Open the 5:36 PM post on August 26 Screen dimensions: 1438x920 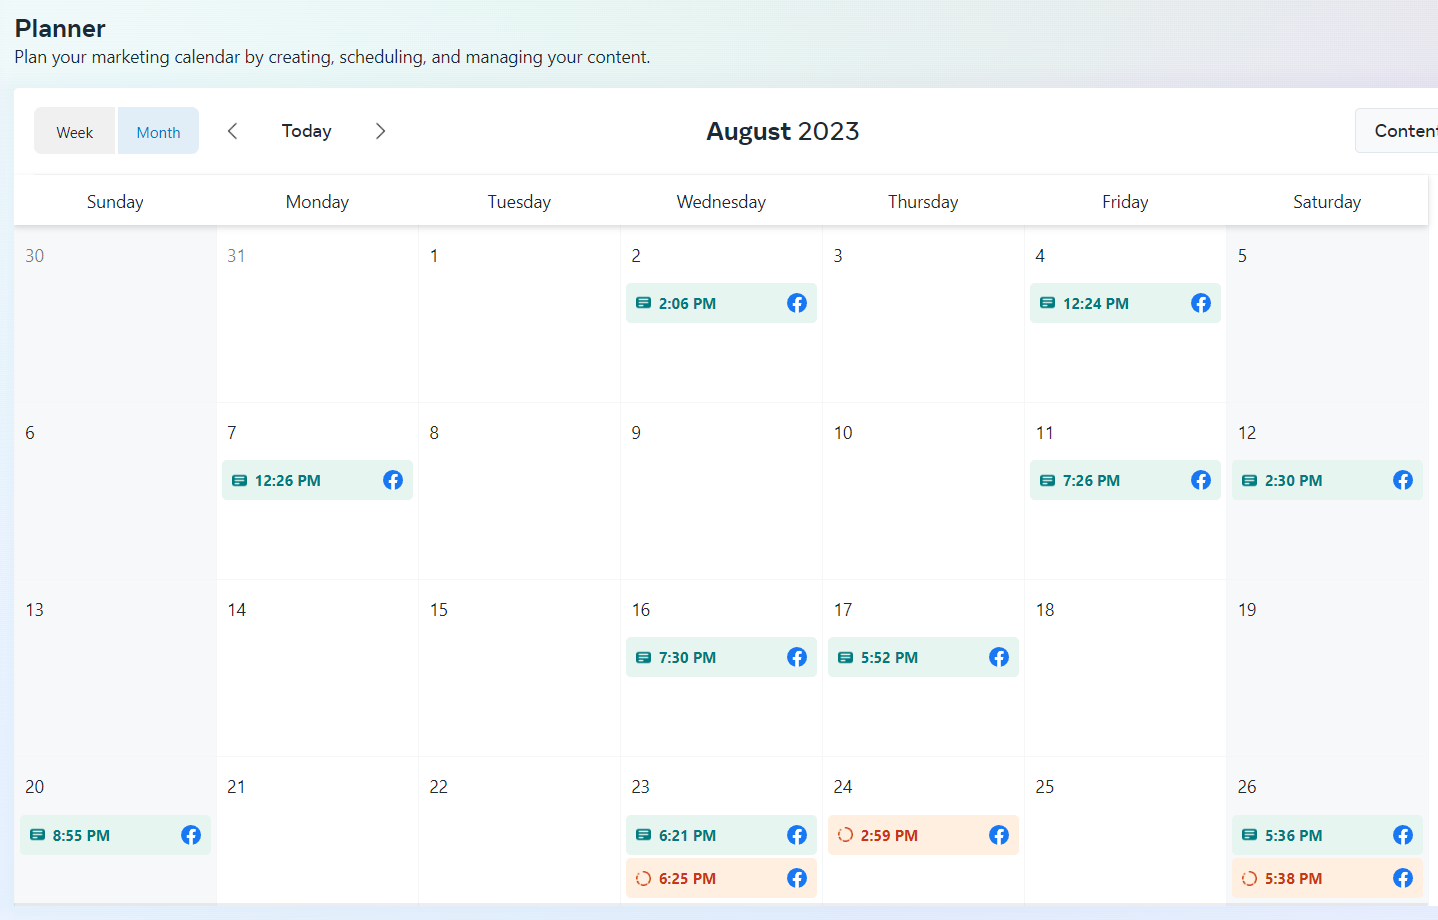1327,835
